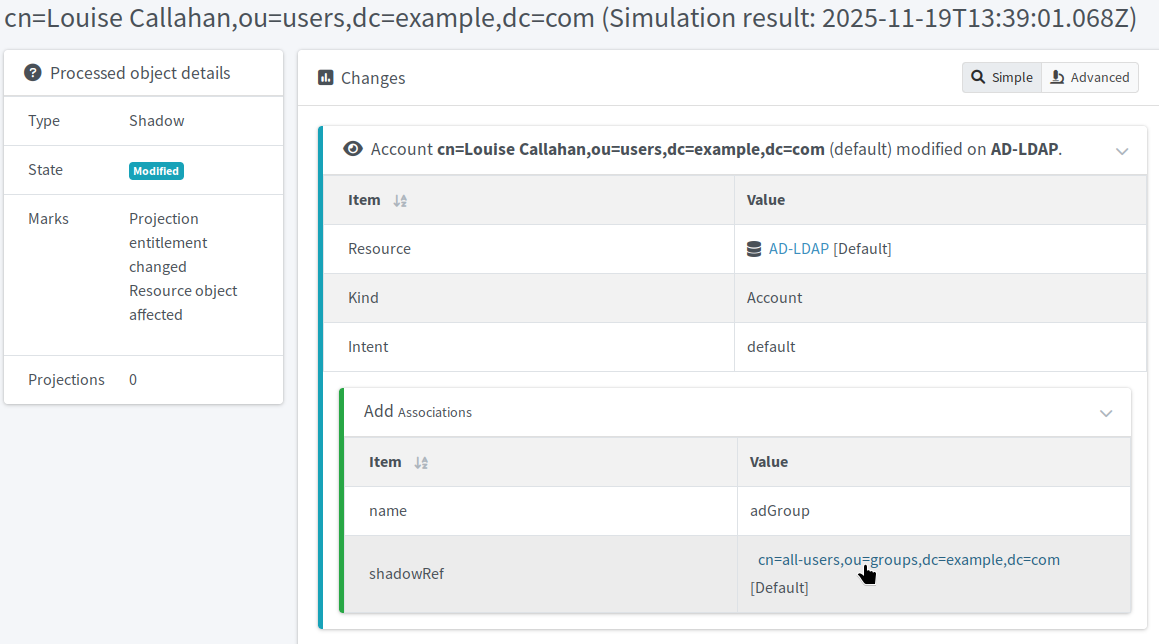This screenshot has height=644, width=1159.
Task: Click the database icon beside AD-LDAP value
Action: (754, 249)
